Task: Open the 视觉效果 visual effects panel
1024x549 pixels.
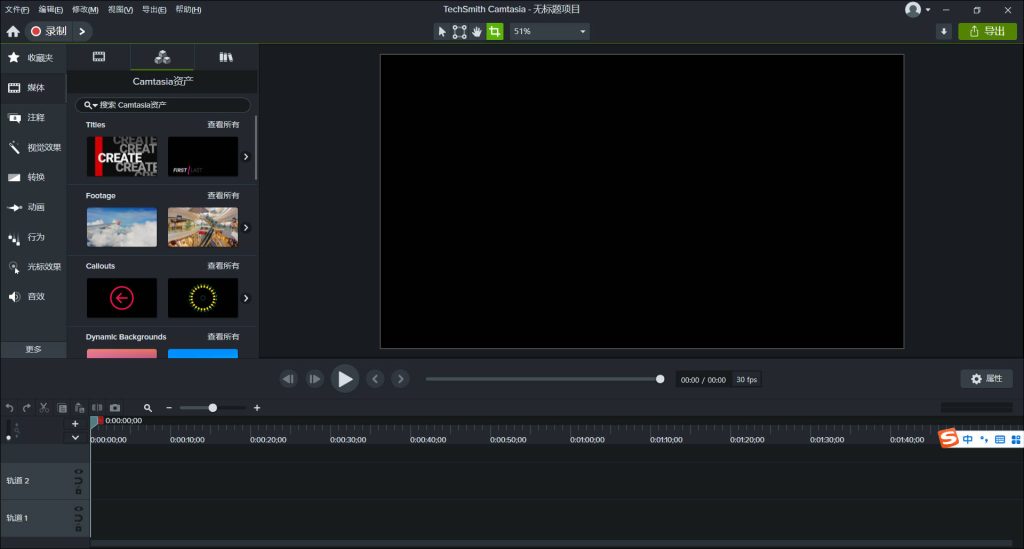Action: pos(33,148)
